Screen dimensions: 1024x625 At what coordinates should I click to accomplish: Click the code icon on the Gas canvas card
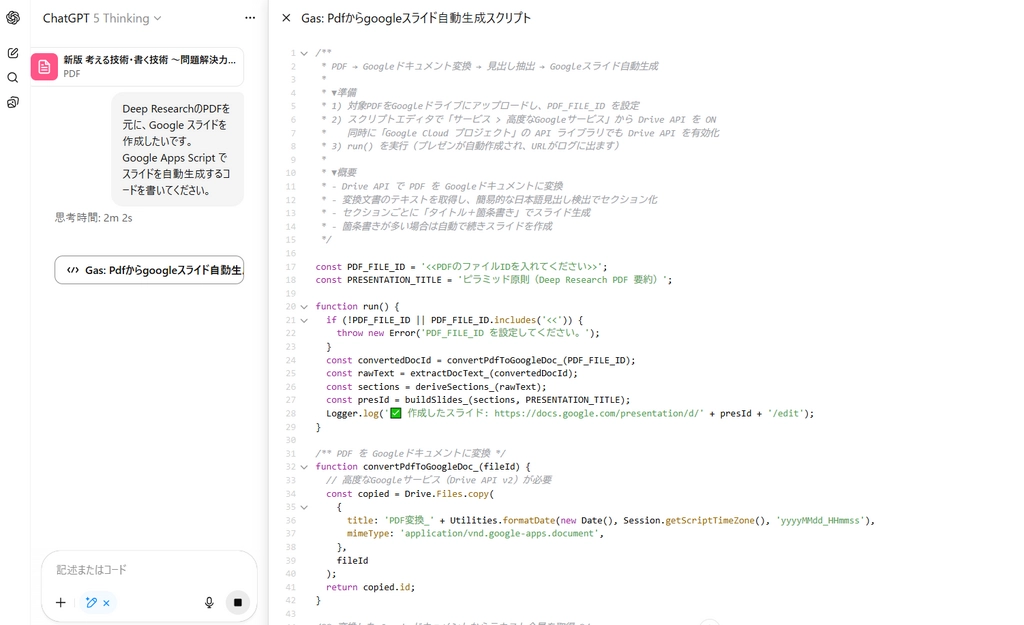click(73, 270)
